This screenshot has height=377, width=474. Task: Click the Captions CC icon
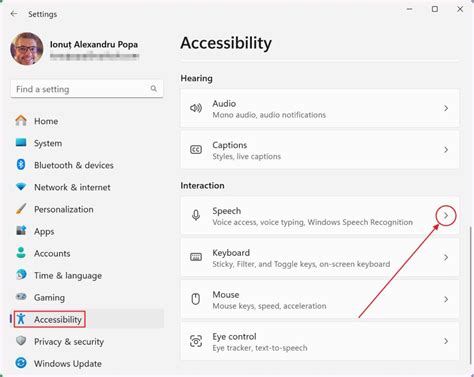point(196,149)
